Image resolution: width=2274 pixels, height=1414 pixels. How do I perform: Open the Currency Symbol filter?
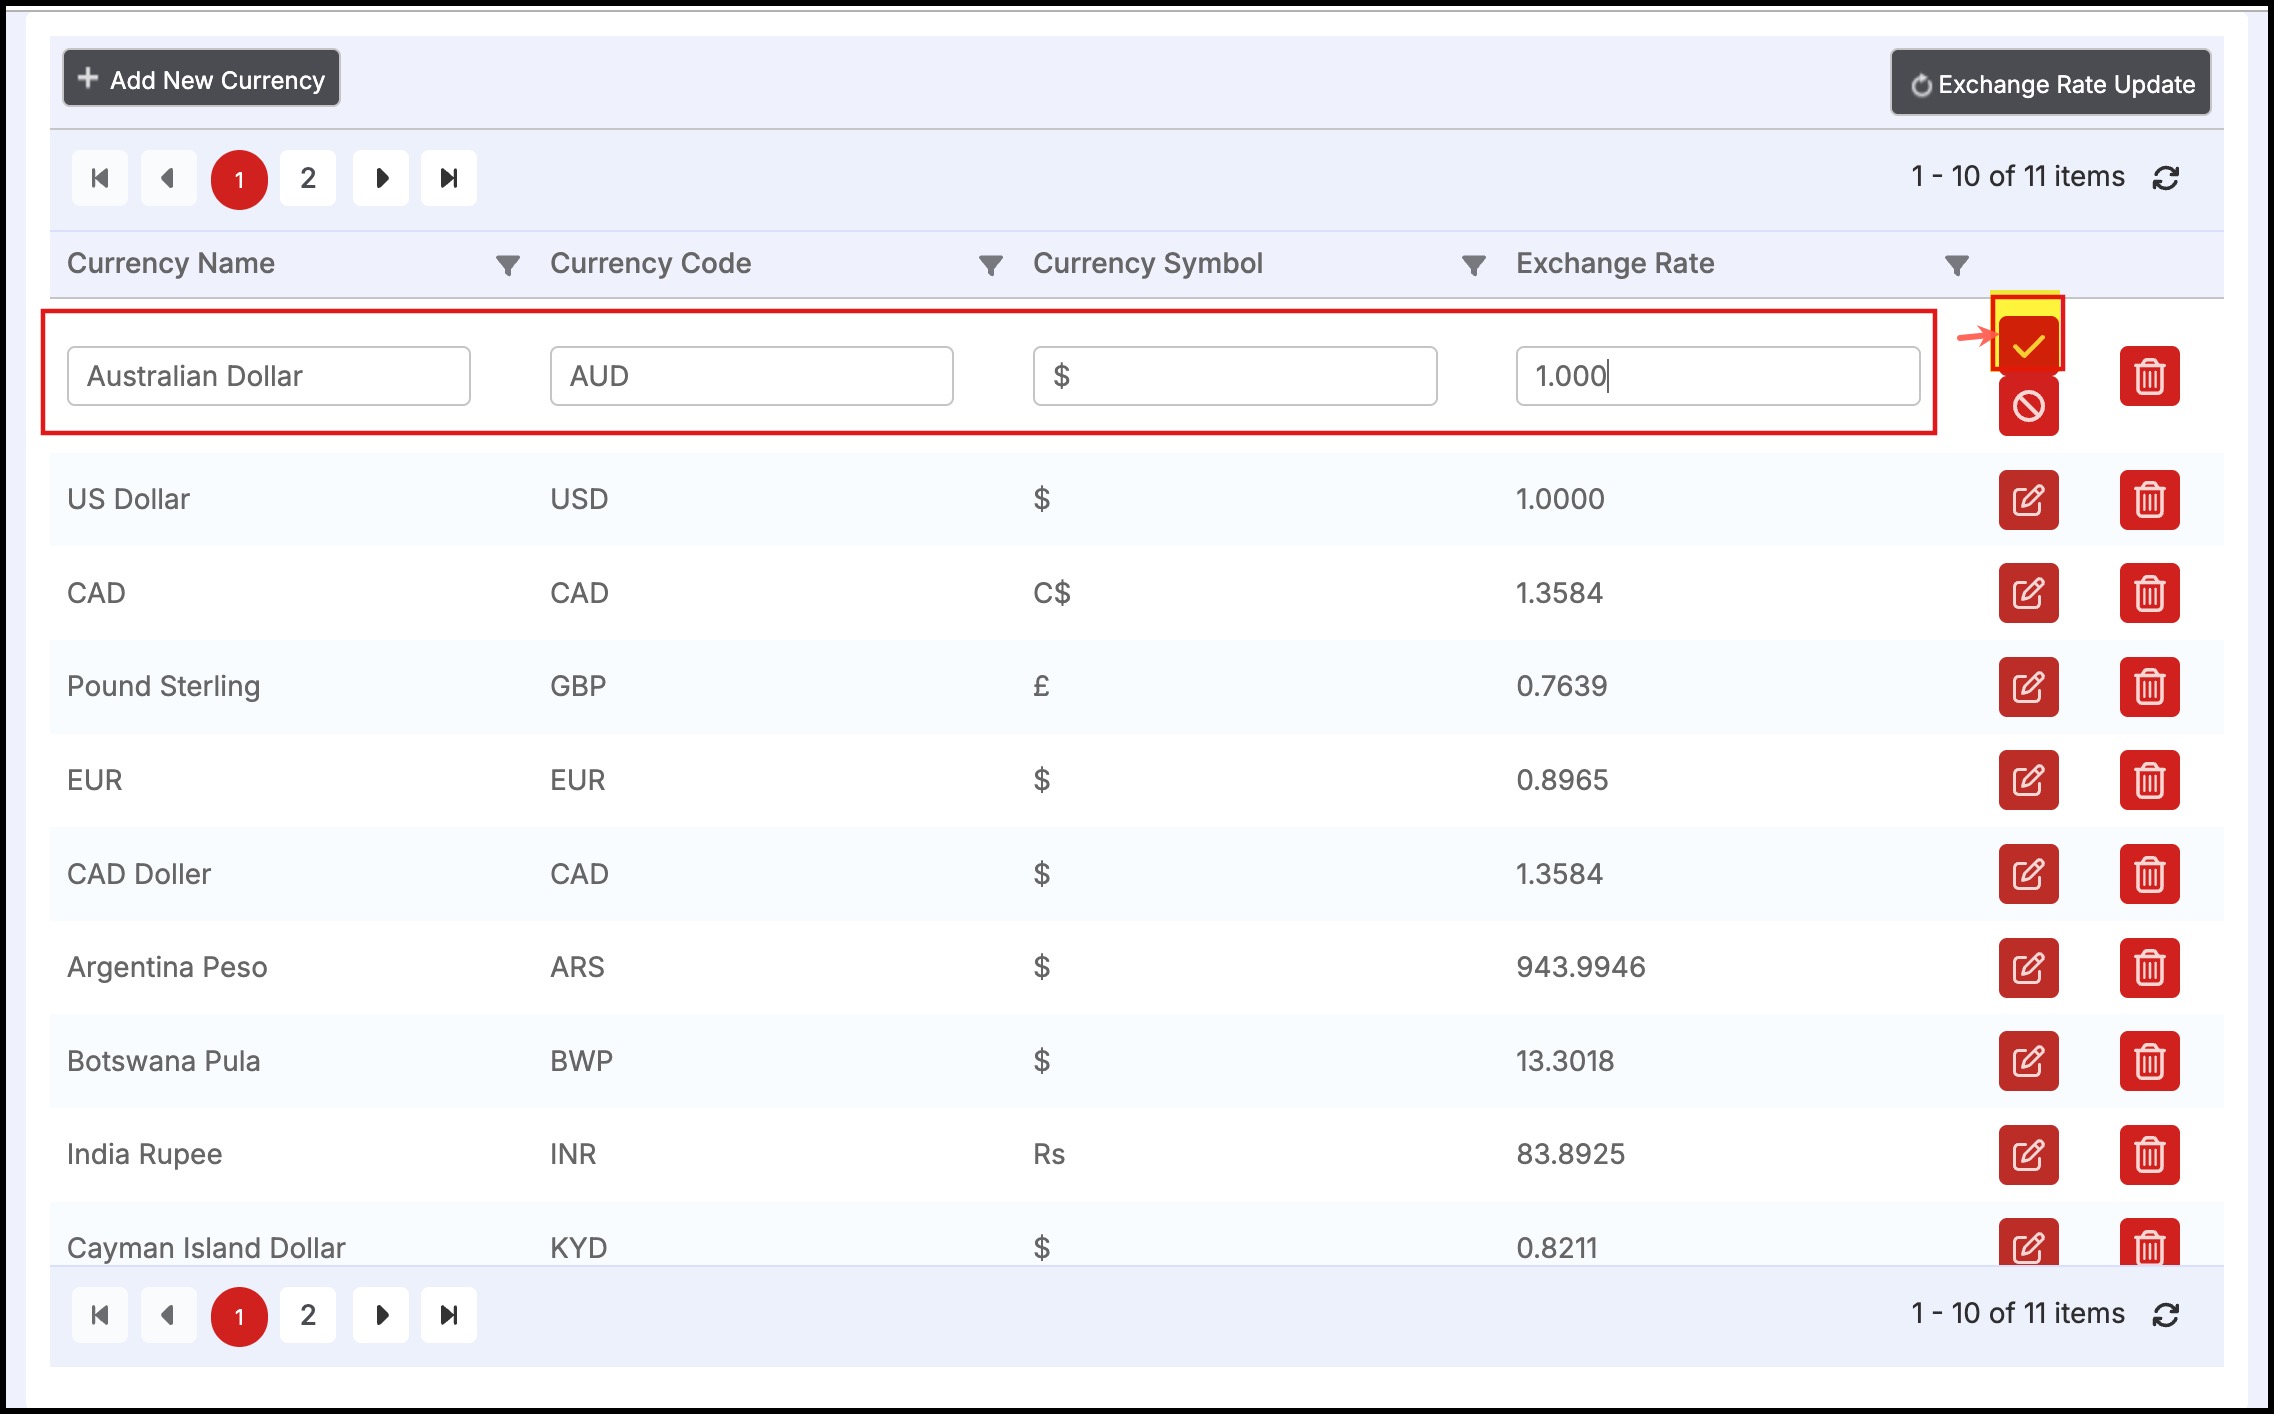point(1473,265)
